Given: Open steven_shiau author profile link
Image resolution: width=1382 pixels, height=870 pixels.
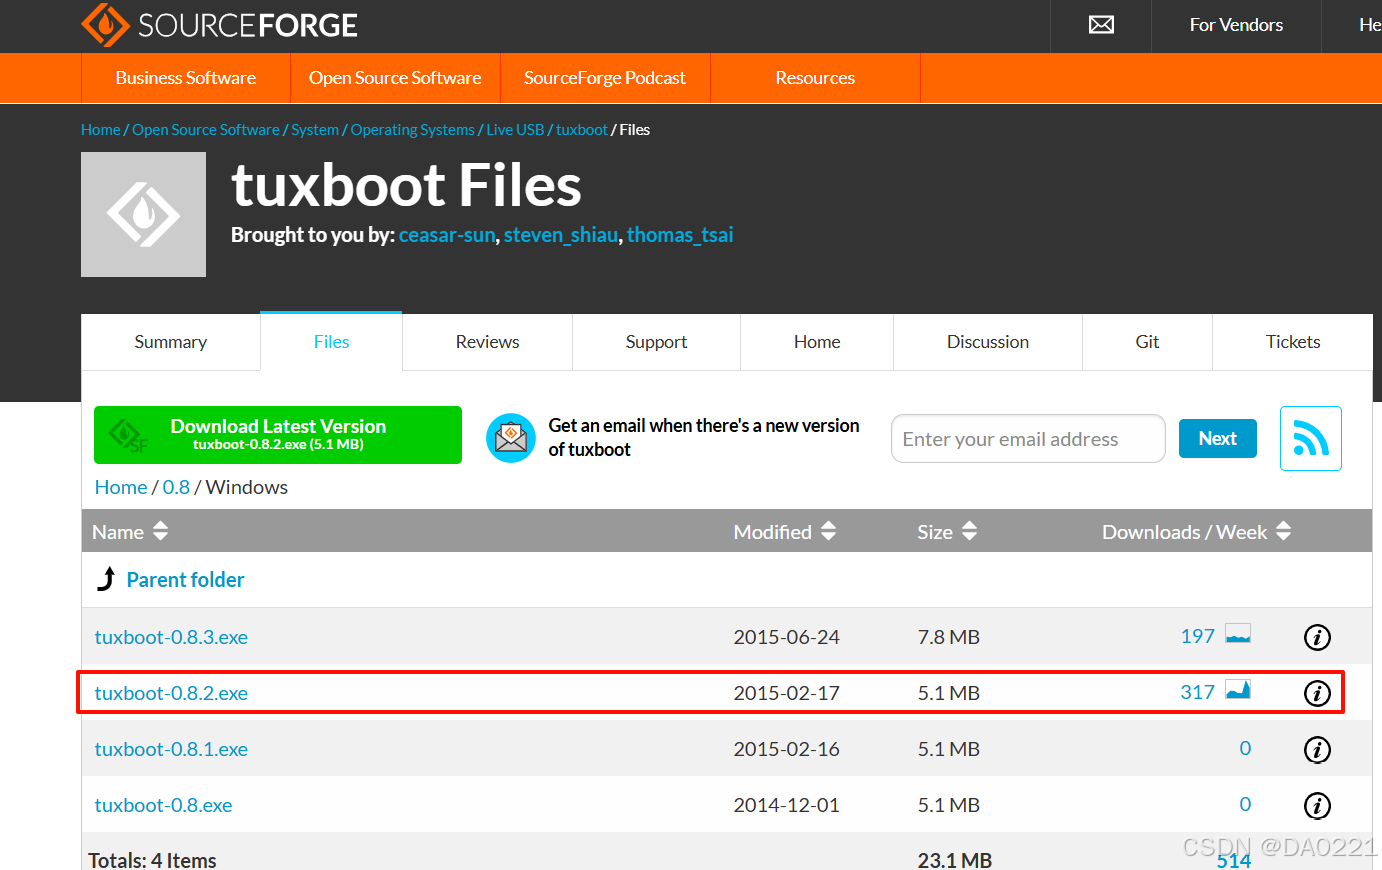Looking at the screenshot, I should (x=561, y=235).
